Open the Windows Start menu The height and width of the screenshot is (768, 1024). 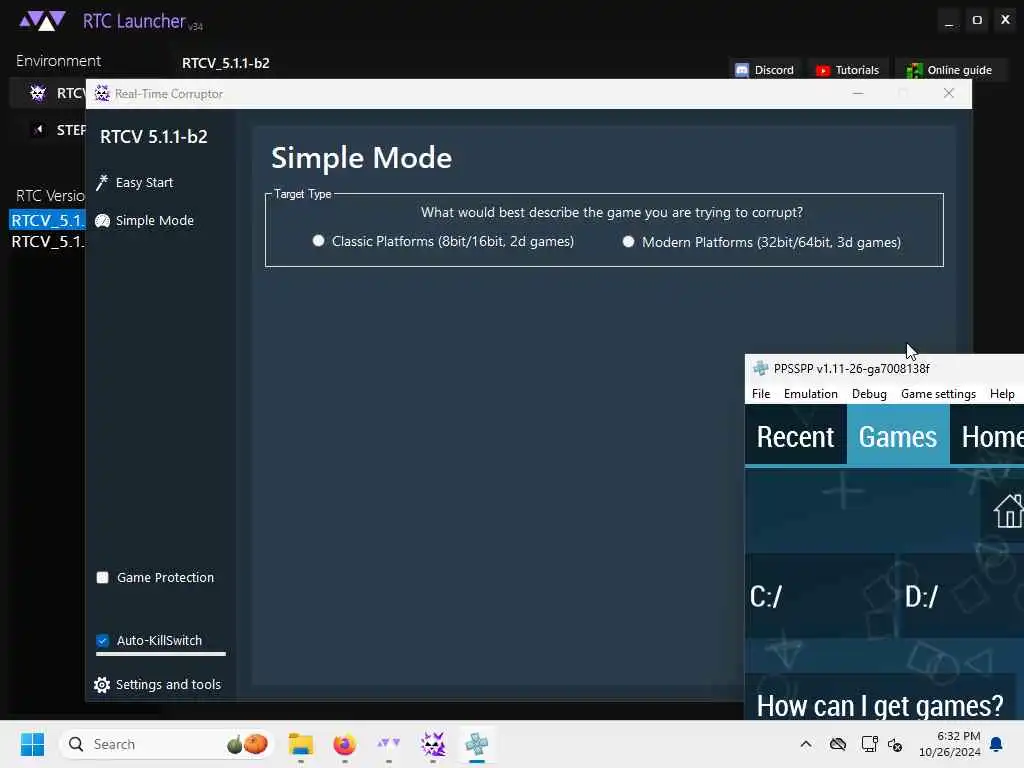[x=32, y=744]
